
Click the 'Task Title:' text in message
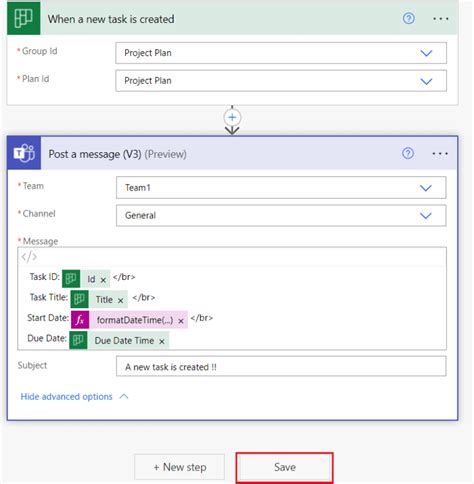(49, 297)
